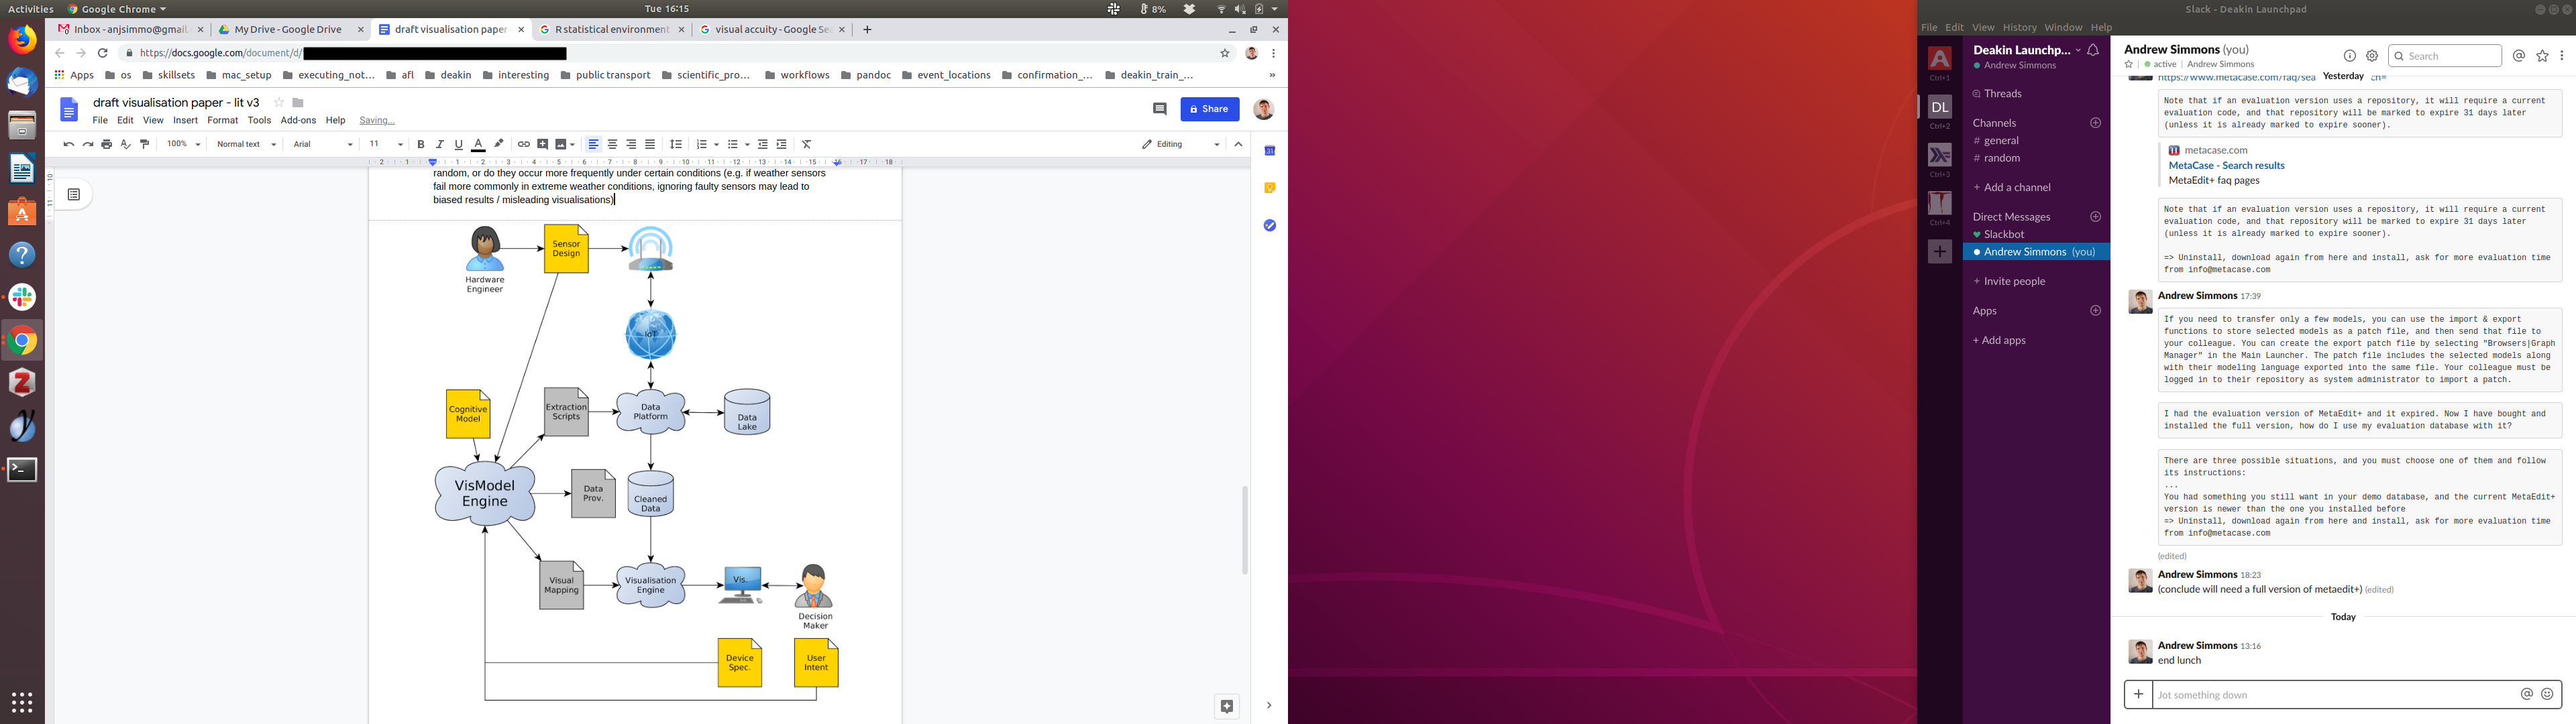Select the paint format tool
Viewport: 2576px width, 724px height.
pyautogui.click(x=145, y=145)
